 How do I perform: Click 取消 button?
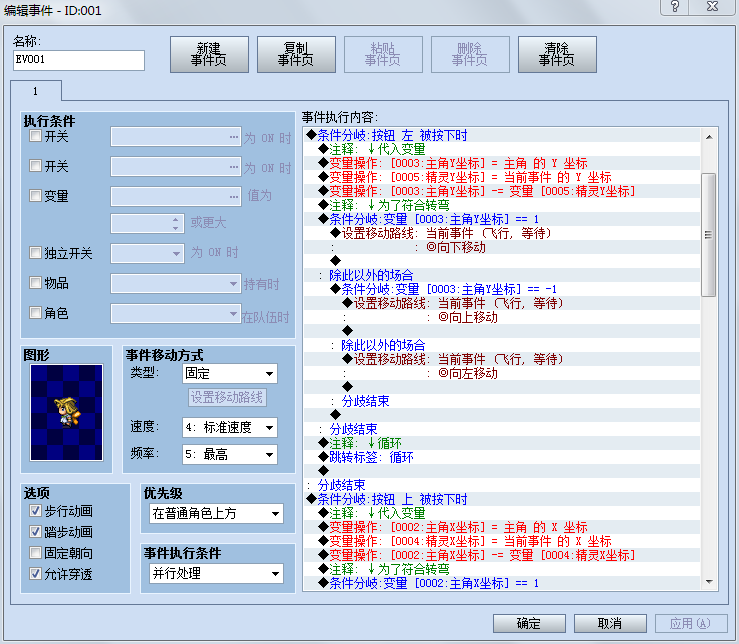pos(610,623)
